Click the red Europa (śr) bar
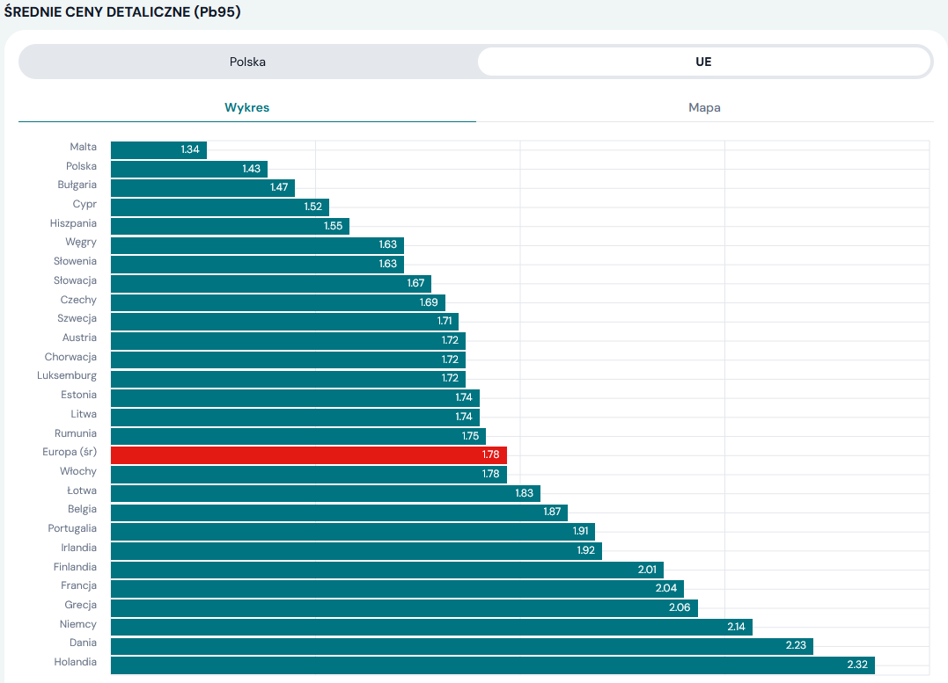Viewport: 948px width, 683px height. point(309,455)
